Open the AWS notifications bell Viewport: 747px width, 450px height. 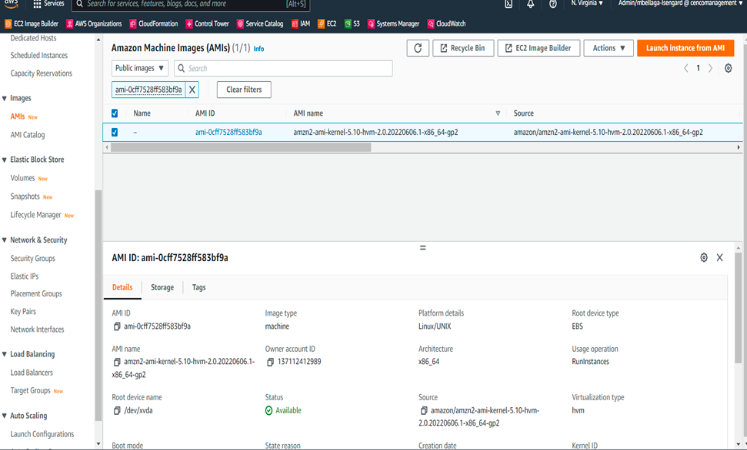click(x=530, y=4)
